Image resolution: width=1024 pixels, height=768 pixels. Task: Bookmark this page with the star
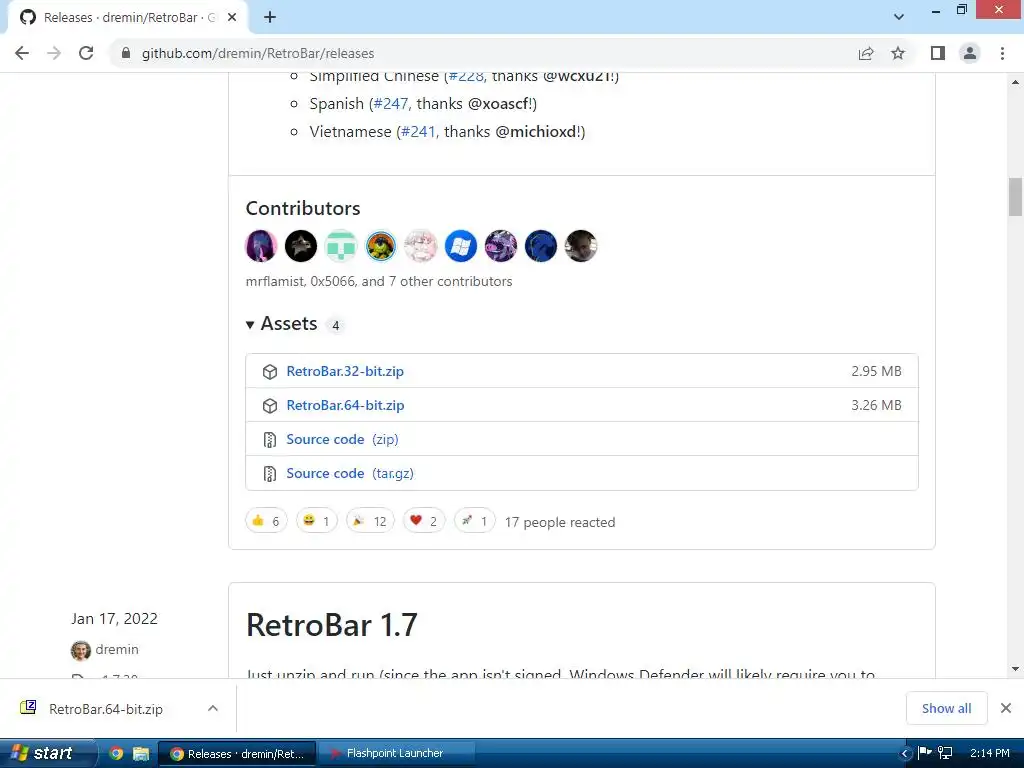[x=898, y=53]
